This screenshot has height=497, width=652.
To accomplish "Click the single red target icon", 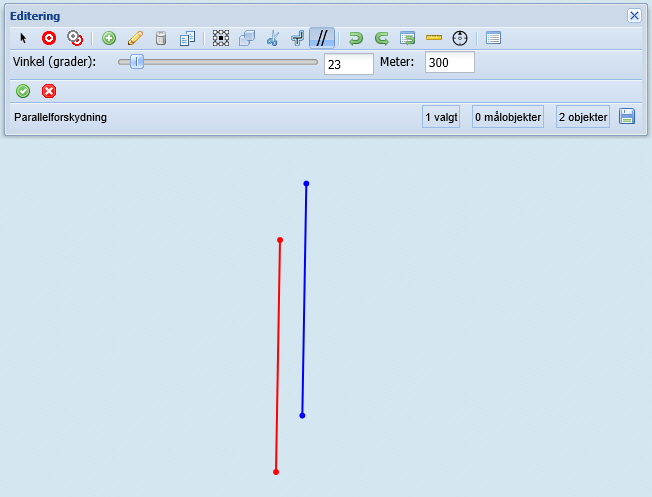I will (x=48, y=38).
